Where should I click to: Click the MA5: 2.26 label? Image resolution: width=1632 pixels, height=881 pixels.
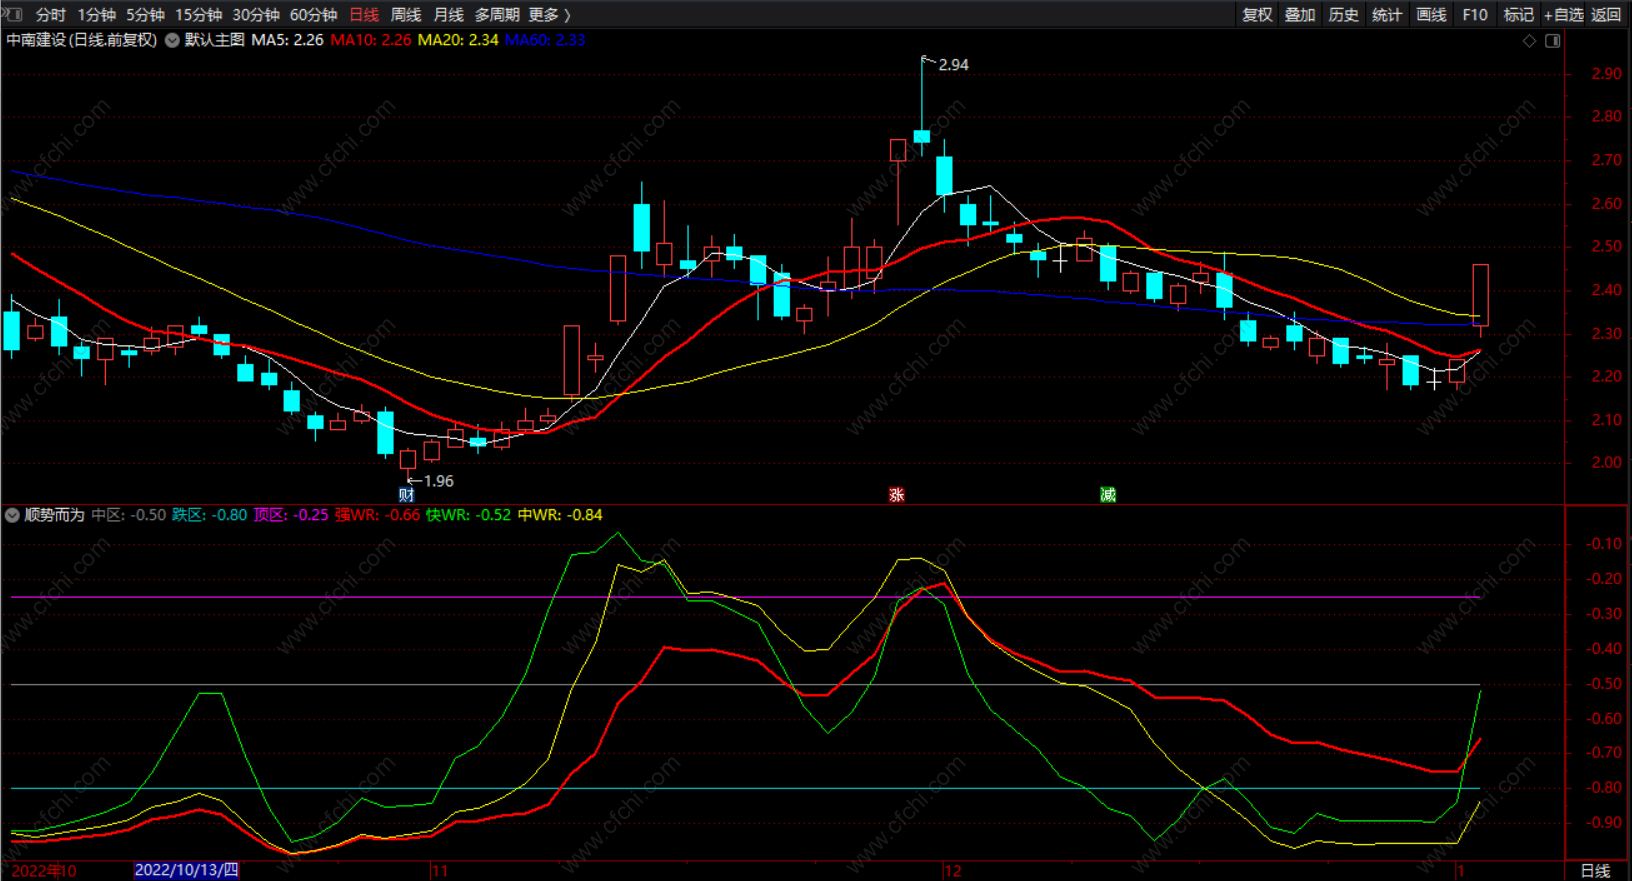(x=287, y=40)
